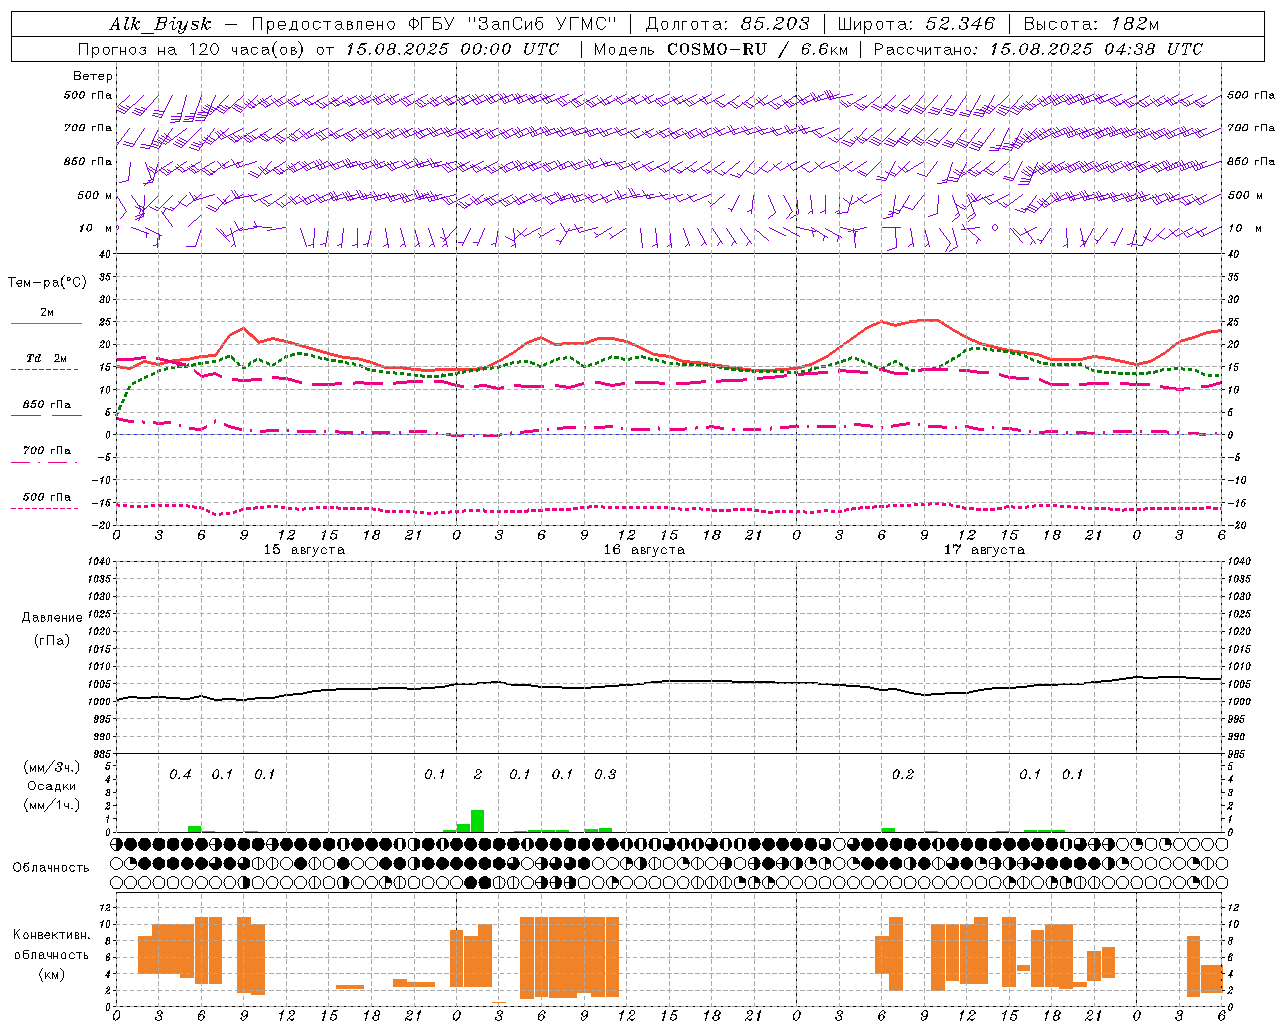Screen dimensions: 1280x1024
Task: Click the '0.4' precipitation amount value
Action: tap(180, 775)
